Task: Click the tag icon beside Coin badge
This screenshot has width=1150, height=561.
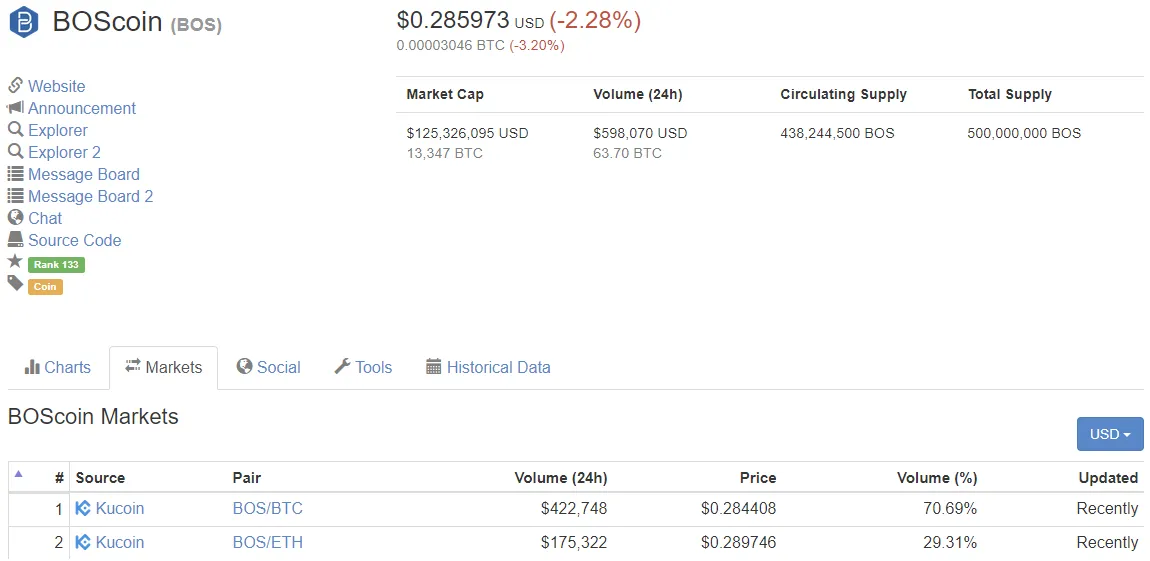Action: coord(15,283)
